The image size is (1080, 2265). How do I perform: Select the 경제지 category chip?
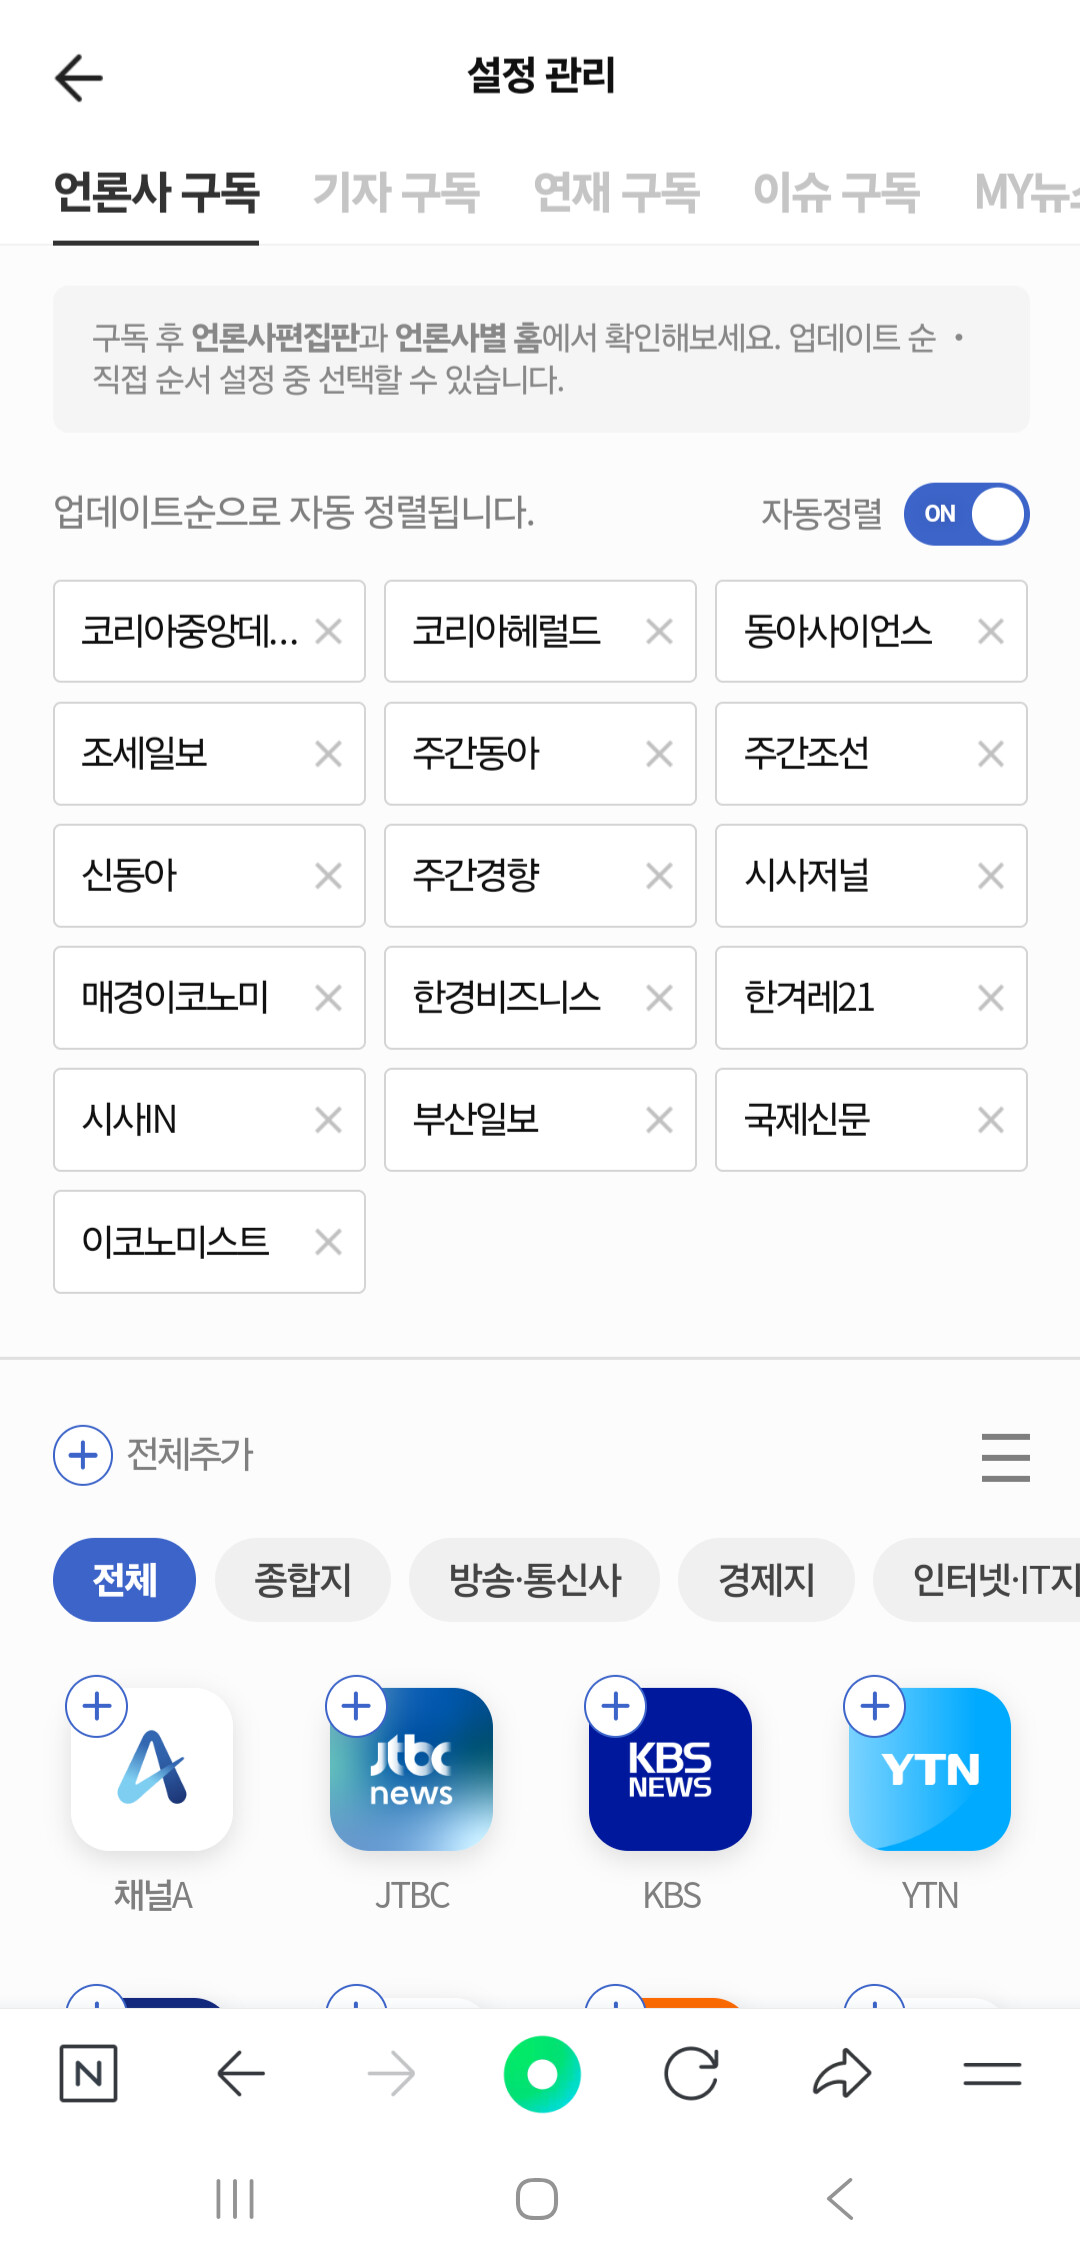click(766, 1580)
